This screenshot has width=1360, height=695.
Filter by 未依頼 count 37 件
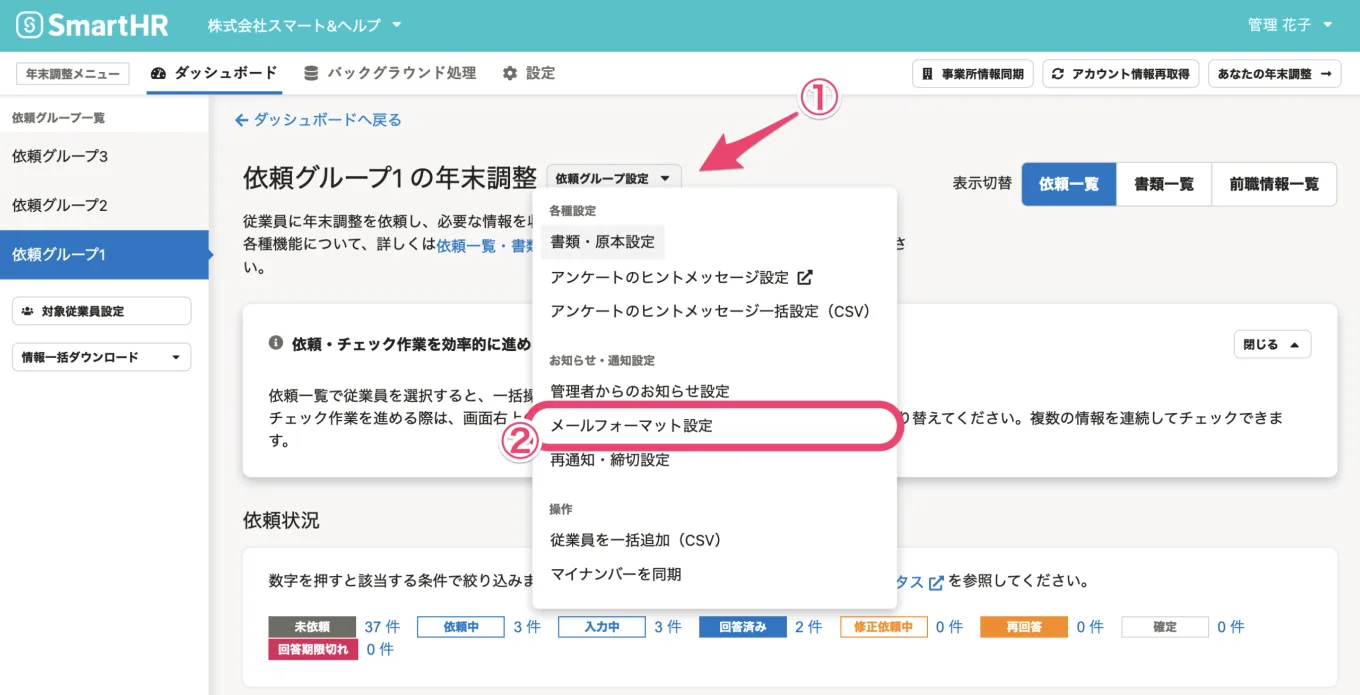[382, 627]
